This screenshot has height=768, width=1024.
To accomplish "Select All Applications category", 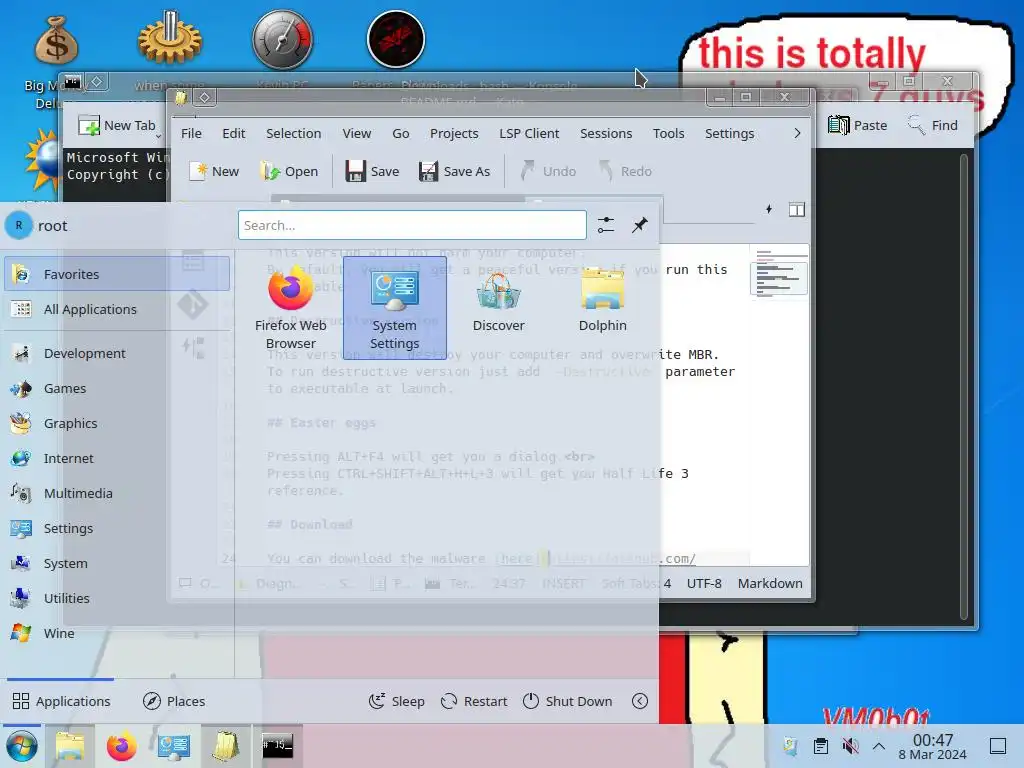I will [117, 309].
